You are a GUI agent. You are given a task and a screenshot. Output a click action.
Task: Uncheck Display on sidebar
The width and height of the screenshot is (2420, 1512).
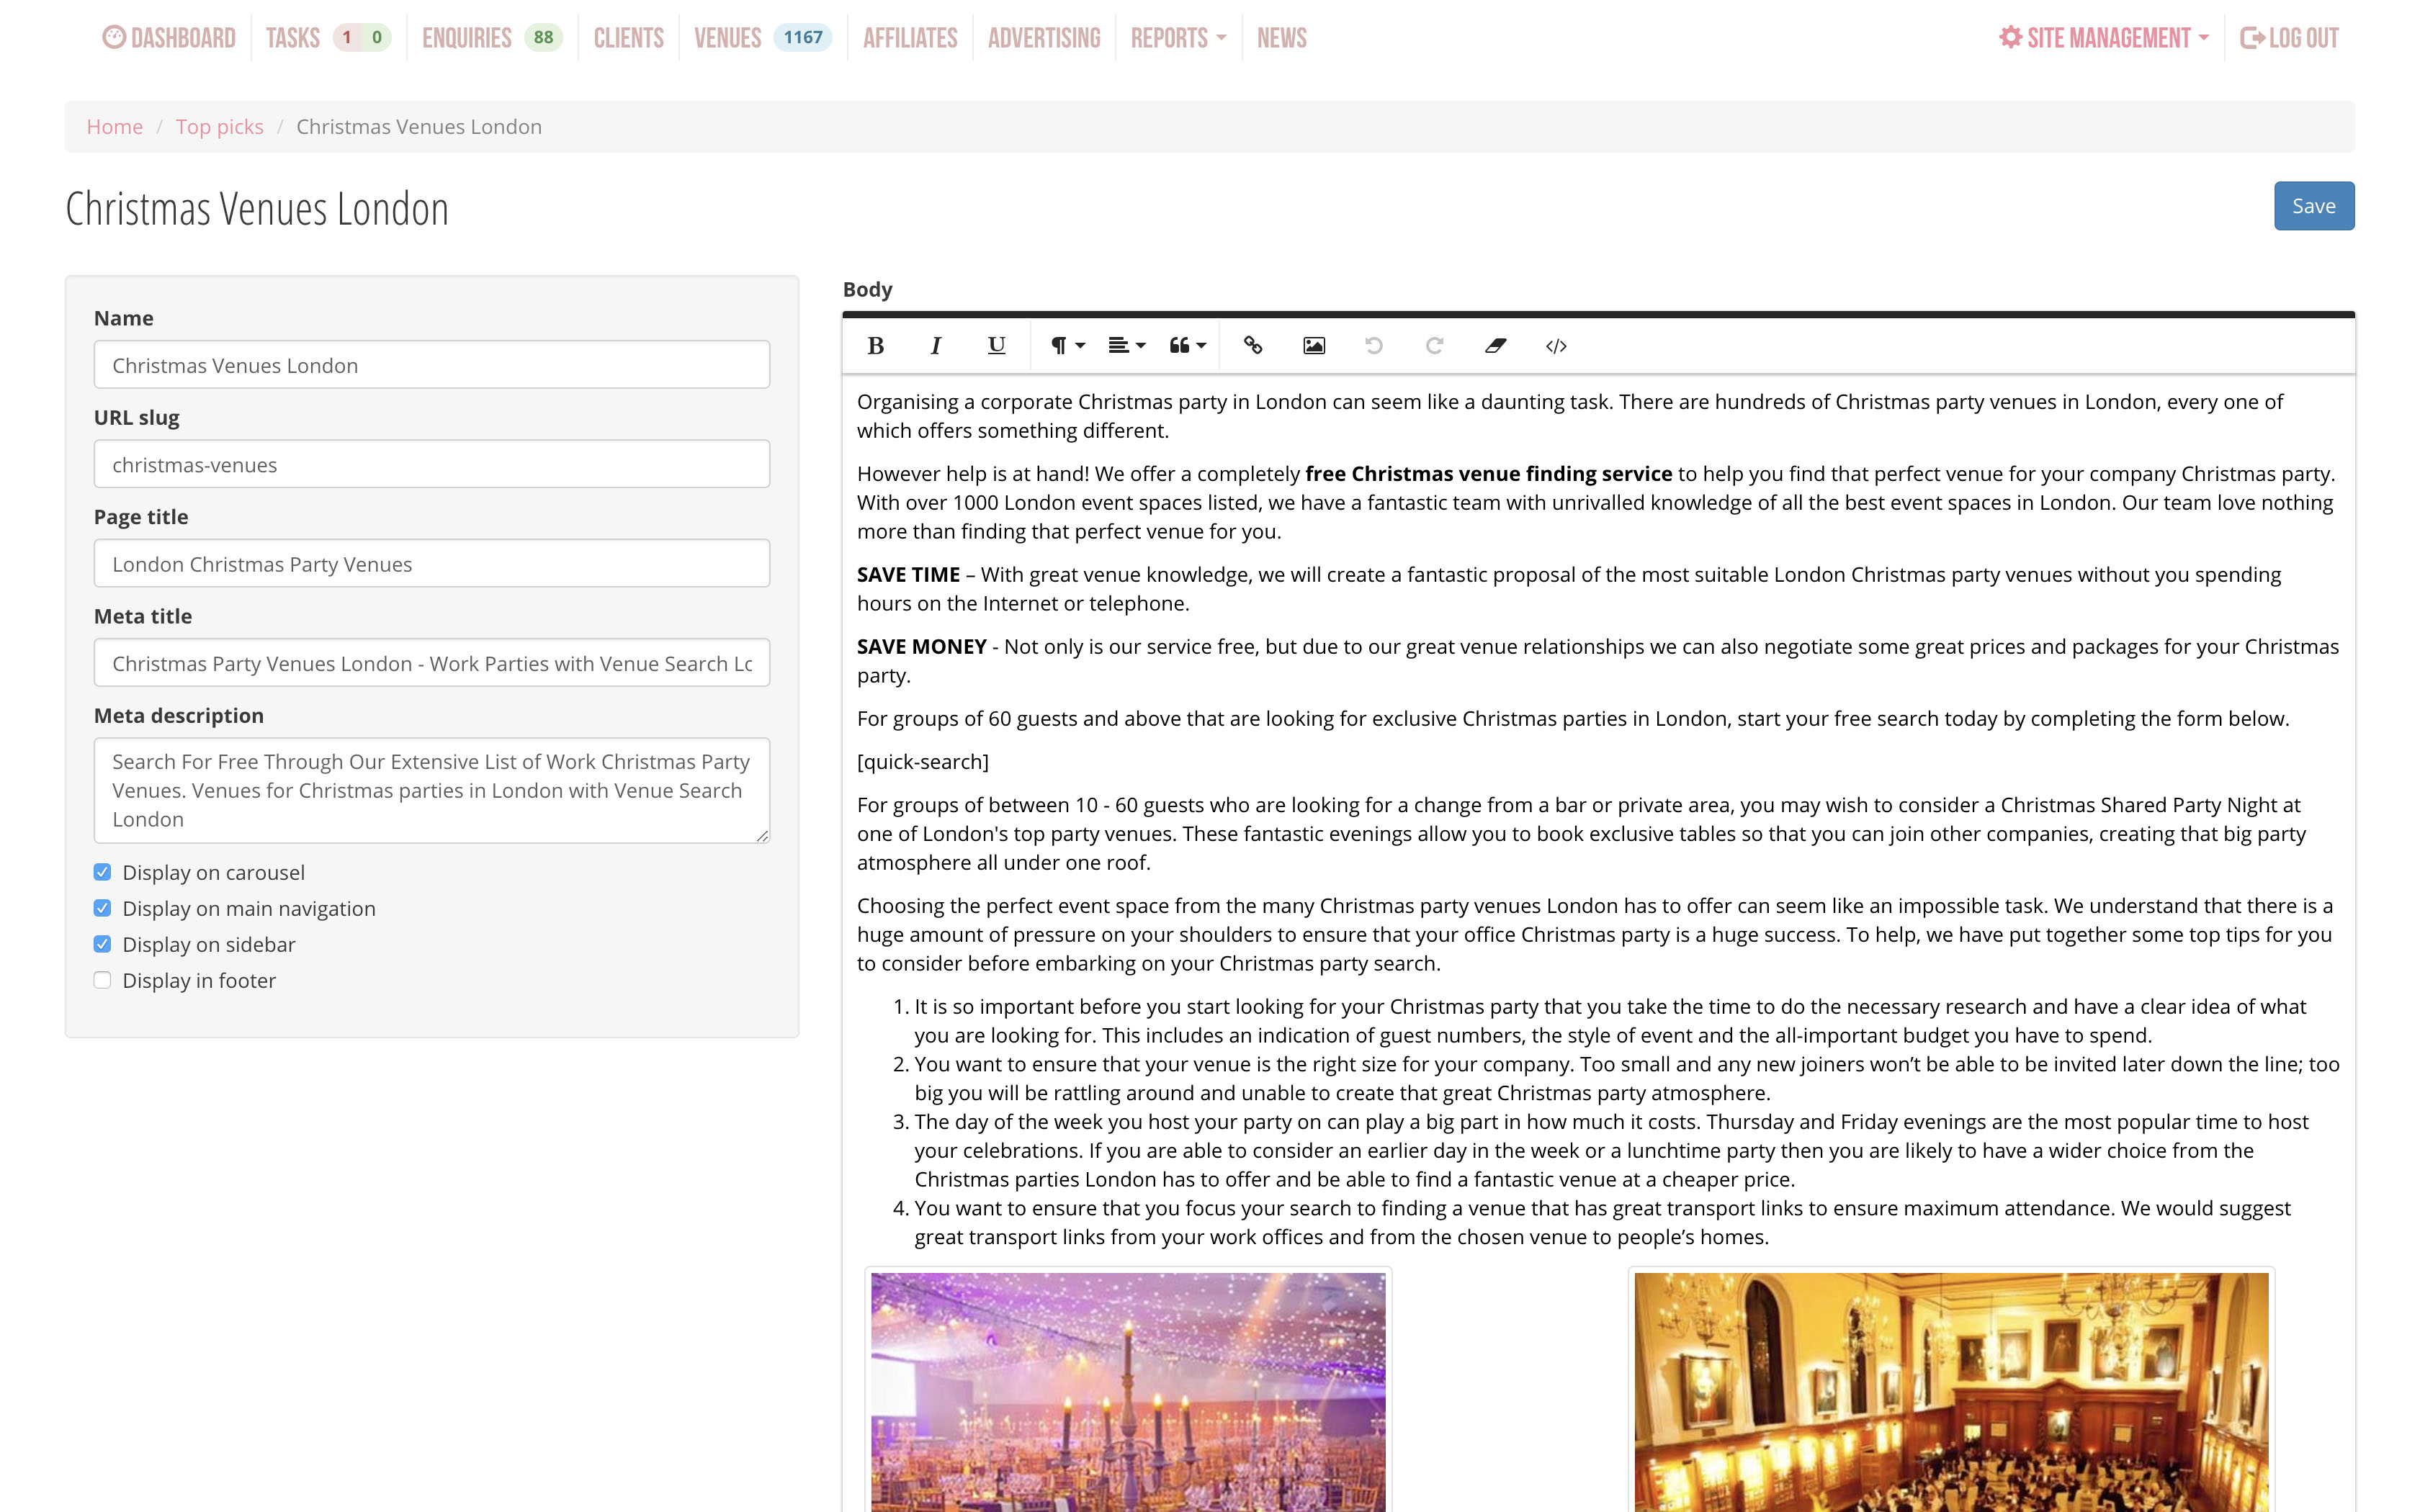tap(102, 944)
